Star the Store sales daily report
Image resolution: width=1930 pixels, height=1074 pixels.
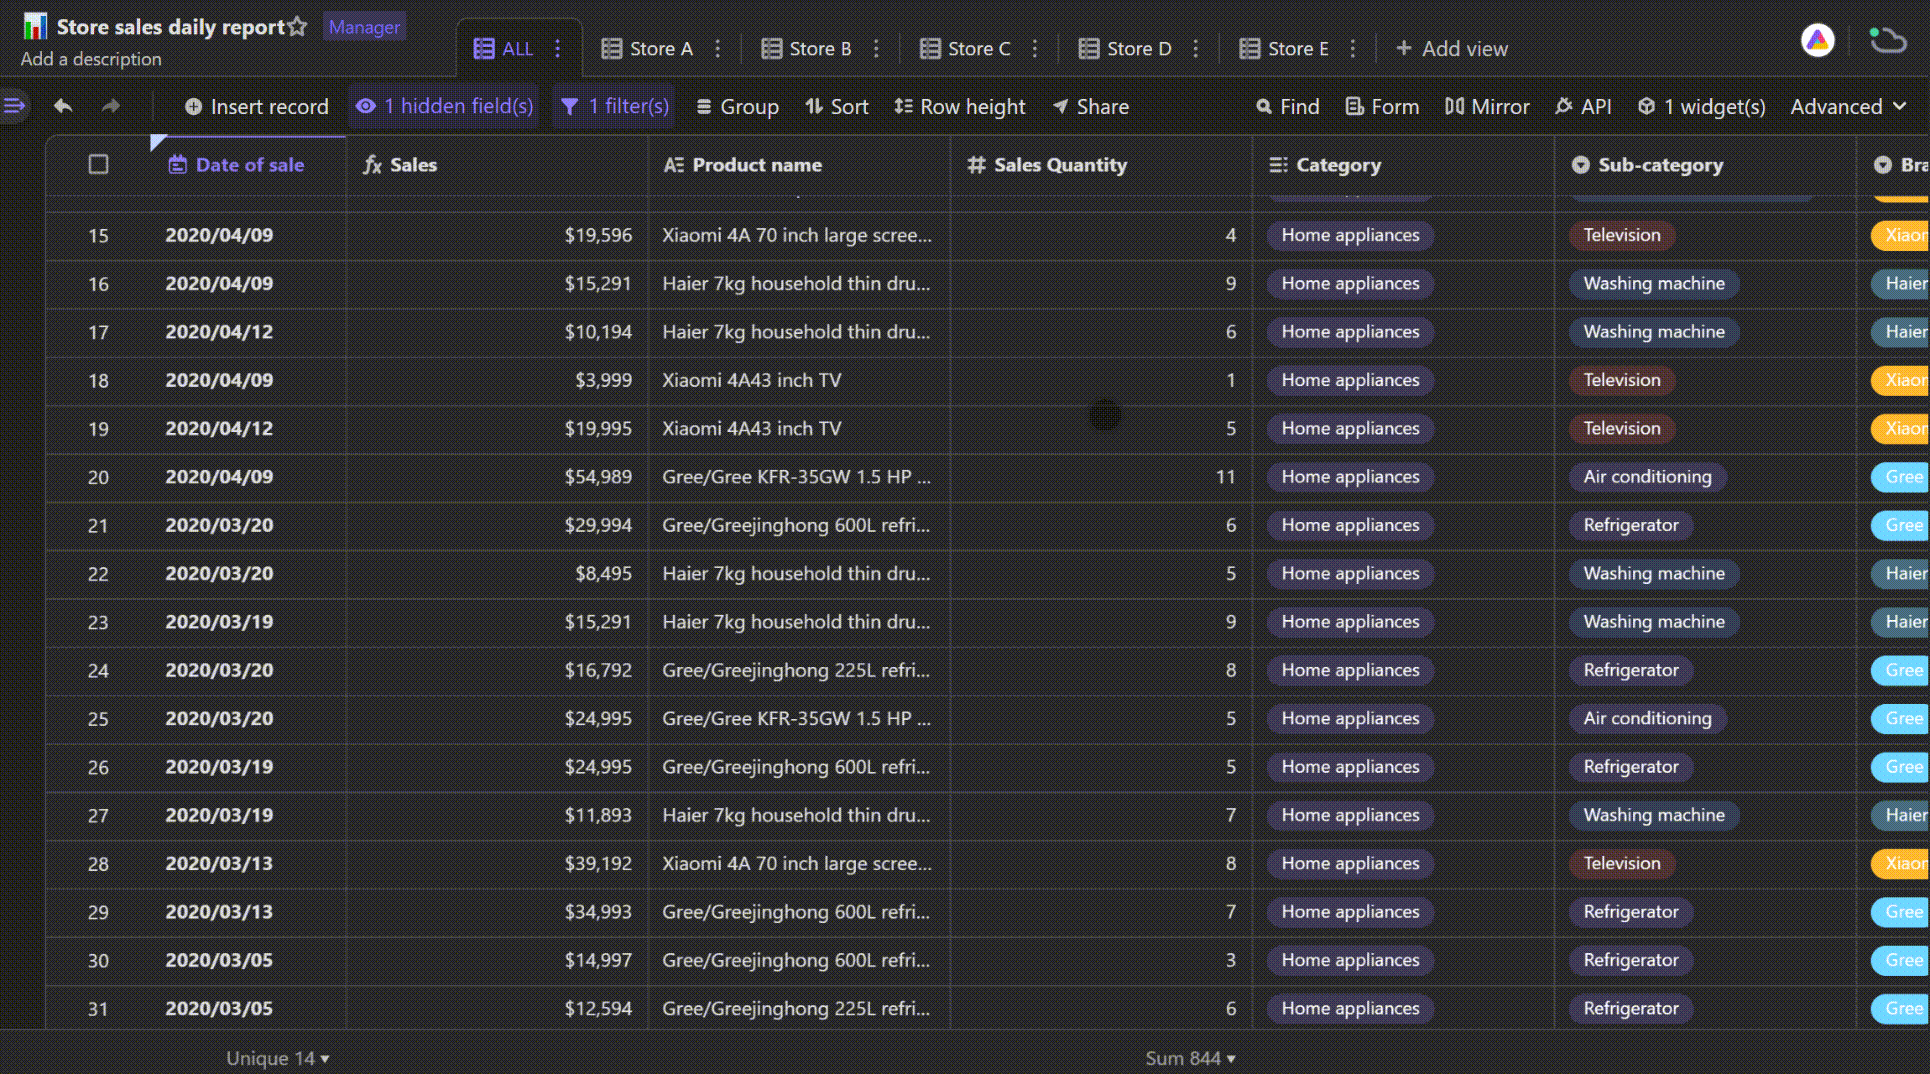tap(297, 27)
